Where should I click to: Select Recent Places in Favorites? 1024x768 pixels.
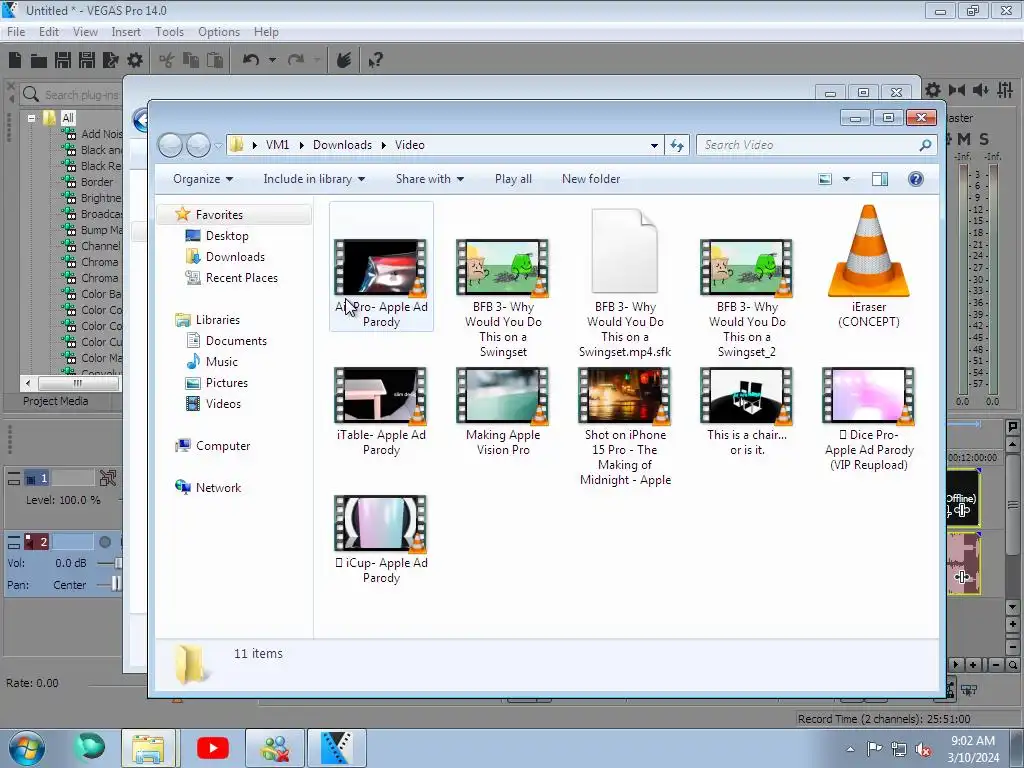[242, 278]
